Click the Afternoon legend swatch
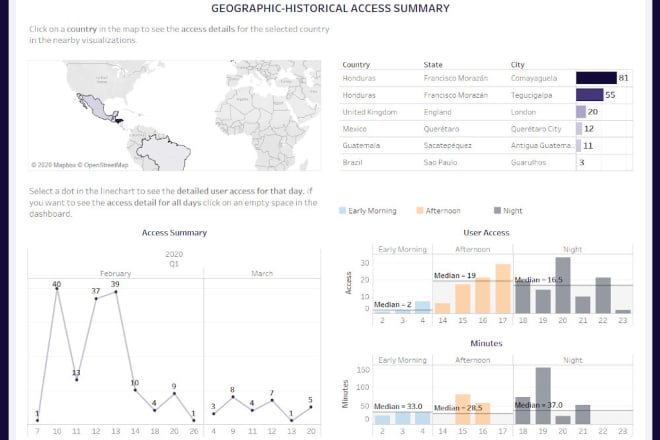Screen dimensions: 660x440 [420, 211]
